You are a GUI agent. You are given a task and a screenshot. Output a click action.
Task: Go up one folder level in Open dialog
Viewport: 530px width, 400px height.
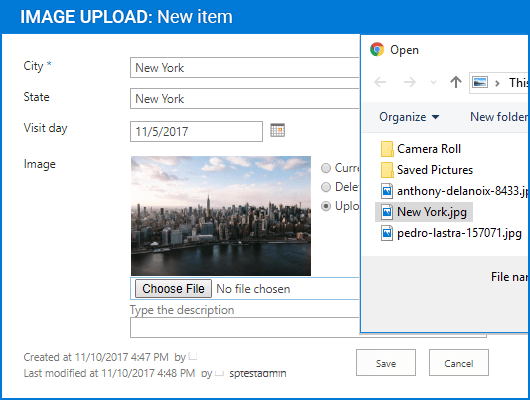(x=456, y=82)
